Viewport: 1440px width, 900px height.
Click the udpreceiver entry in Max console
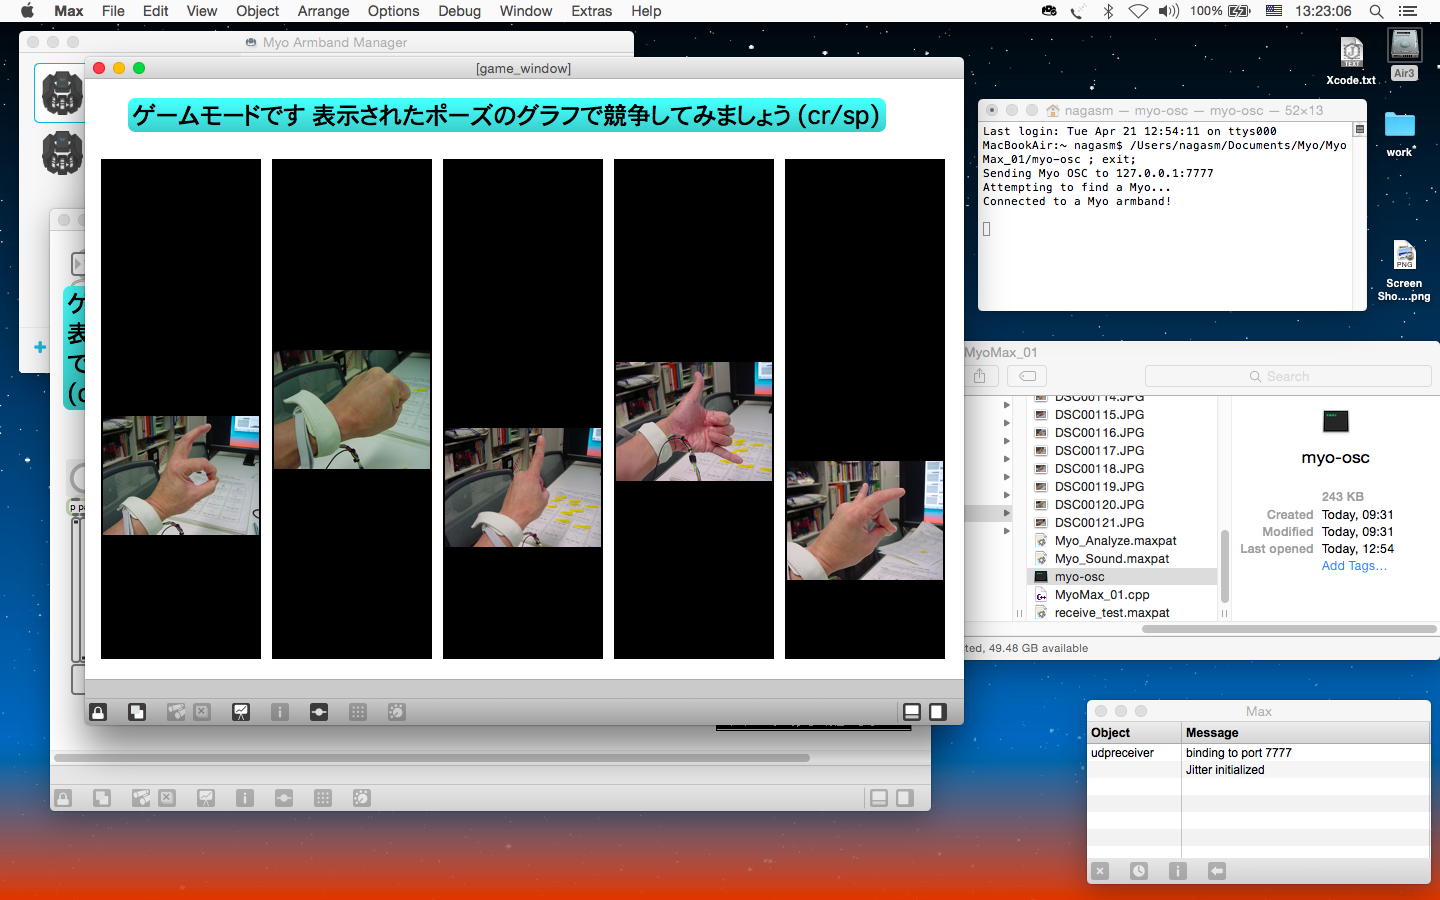coord(1122,753)
